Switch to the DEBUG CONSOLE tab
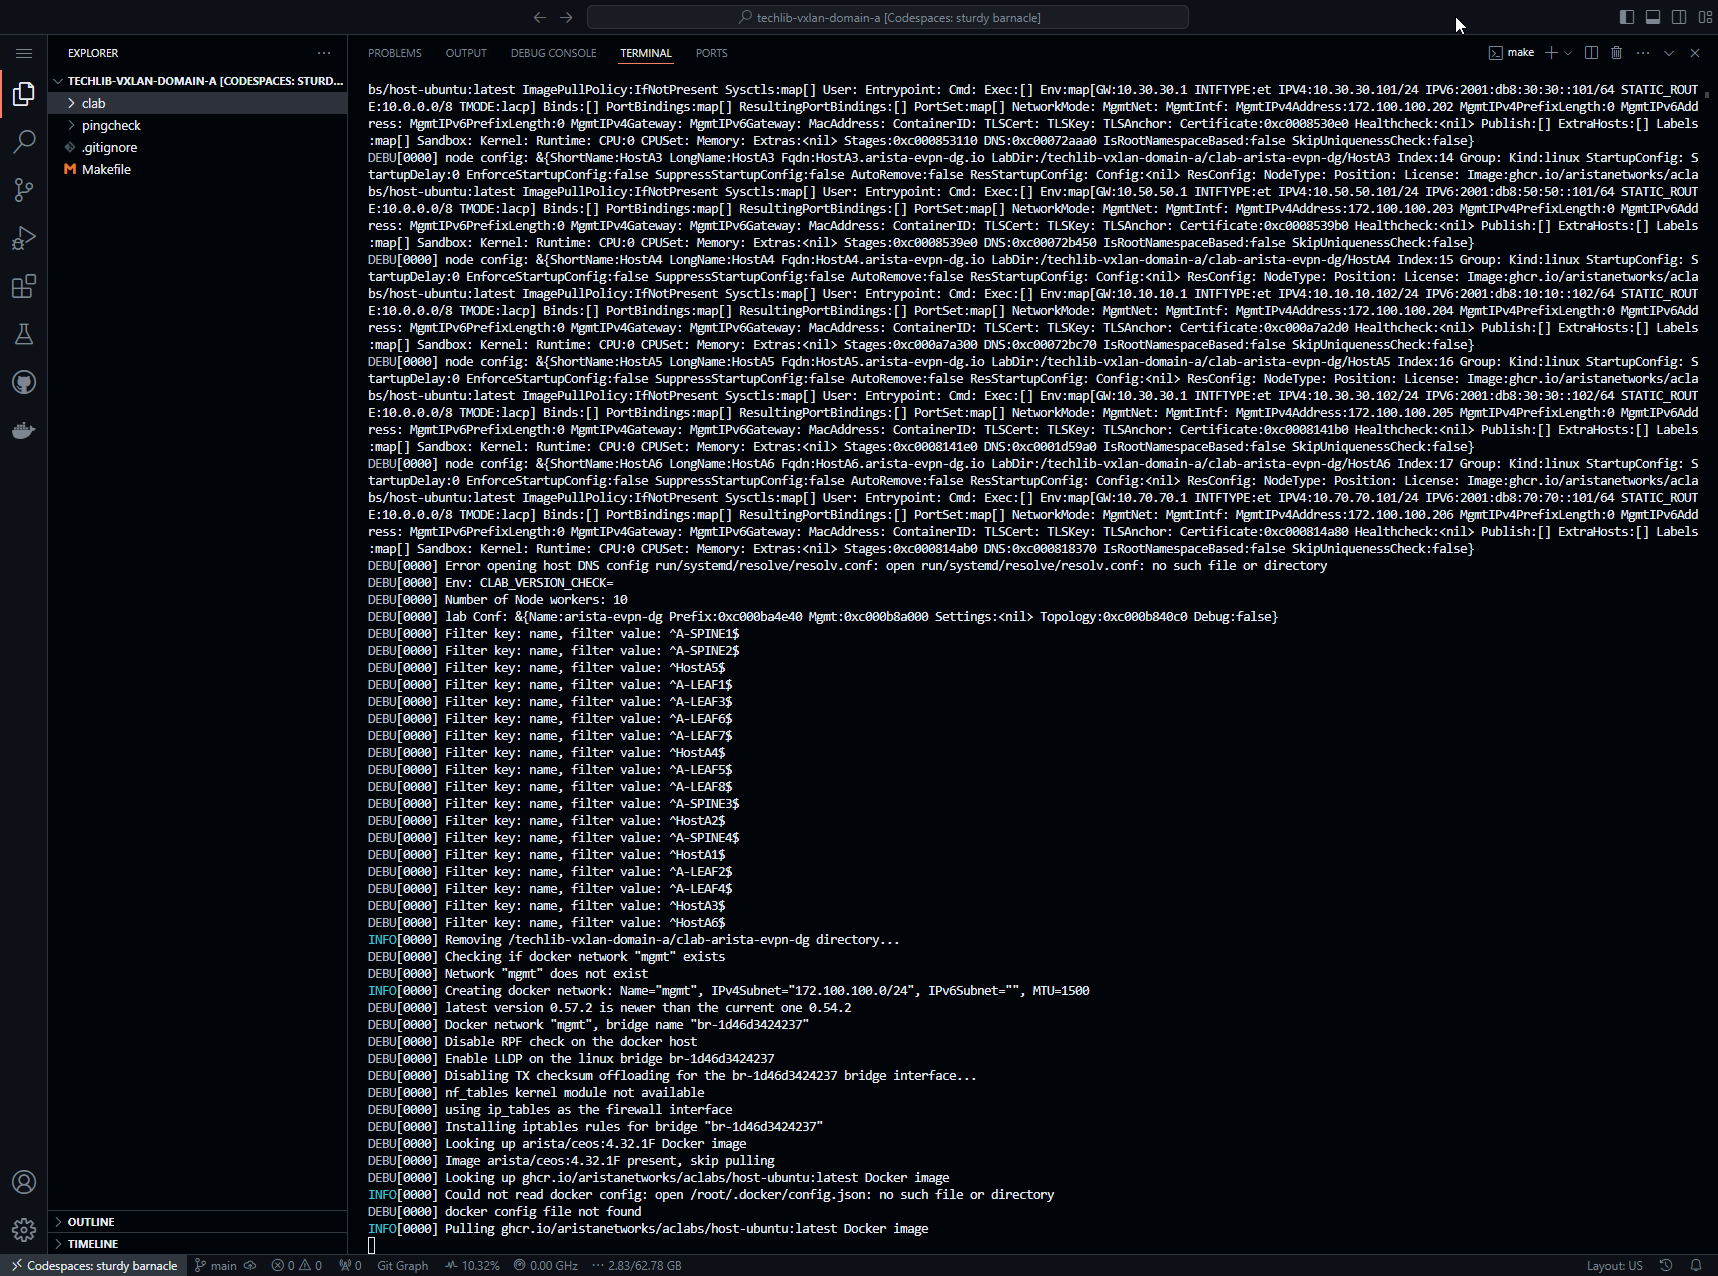 [553, 53]
